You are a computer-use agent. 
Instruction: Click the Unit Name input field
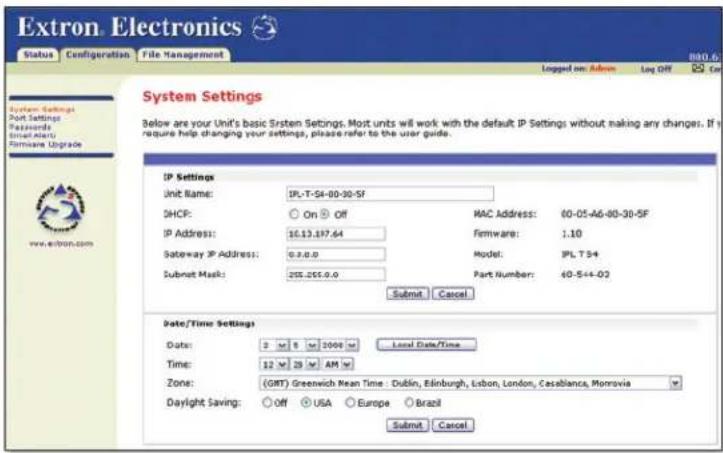point(390,194)
